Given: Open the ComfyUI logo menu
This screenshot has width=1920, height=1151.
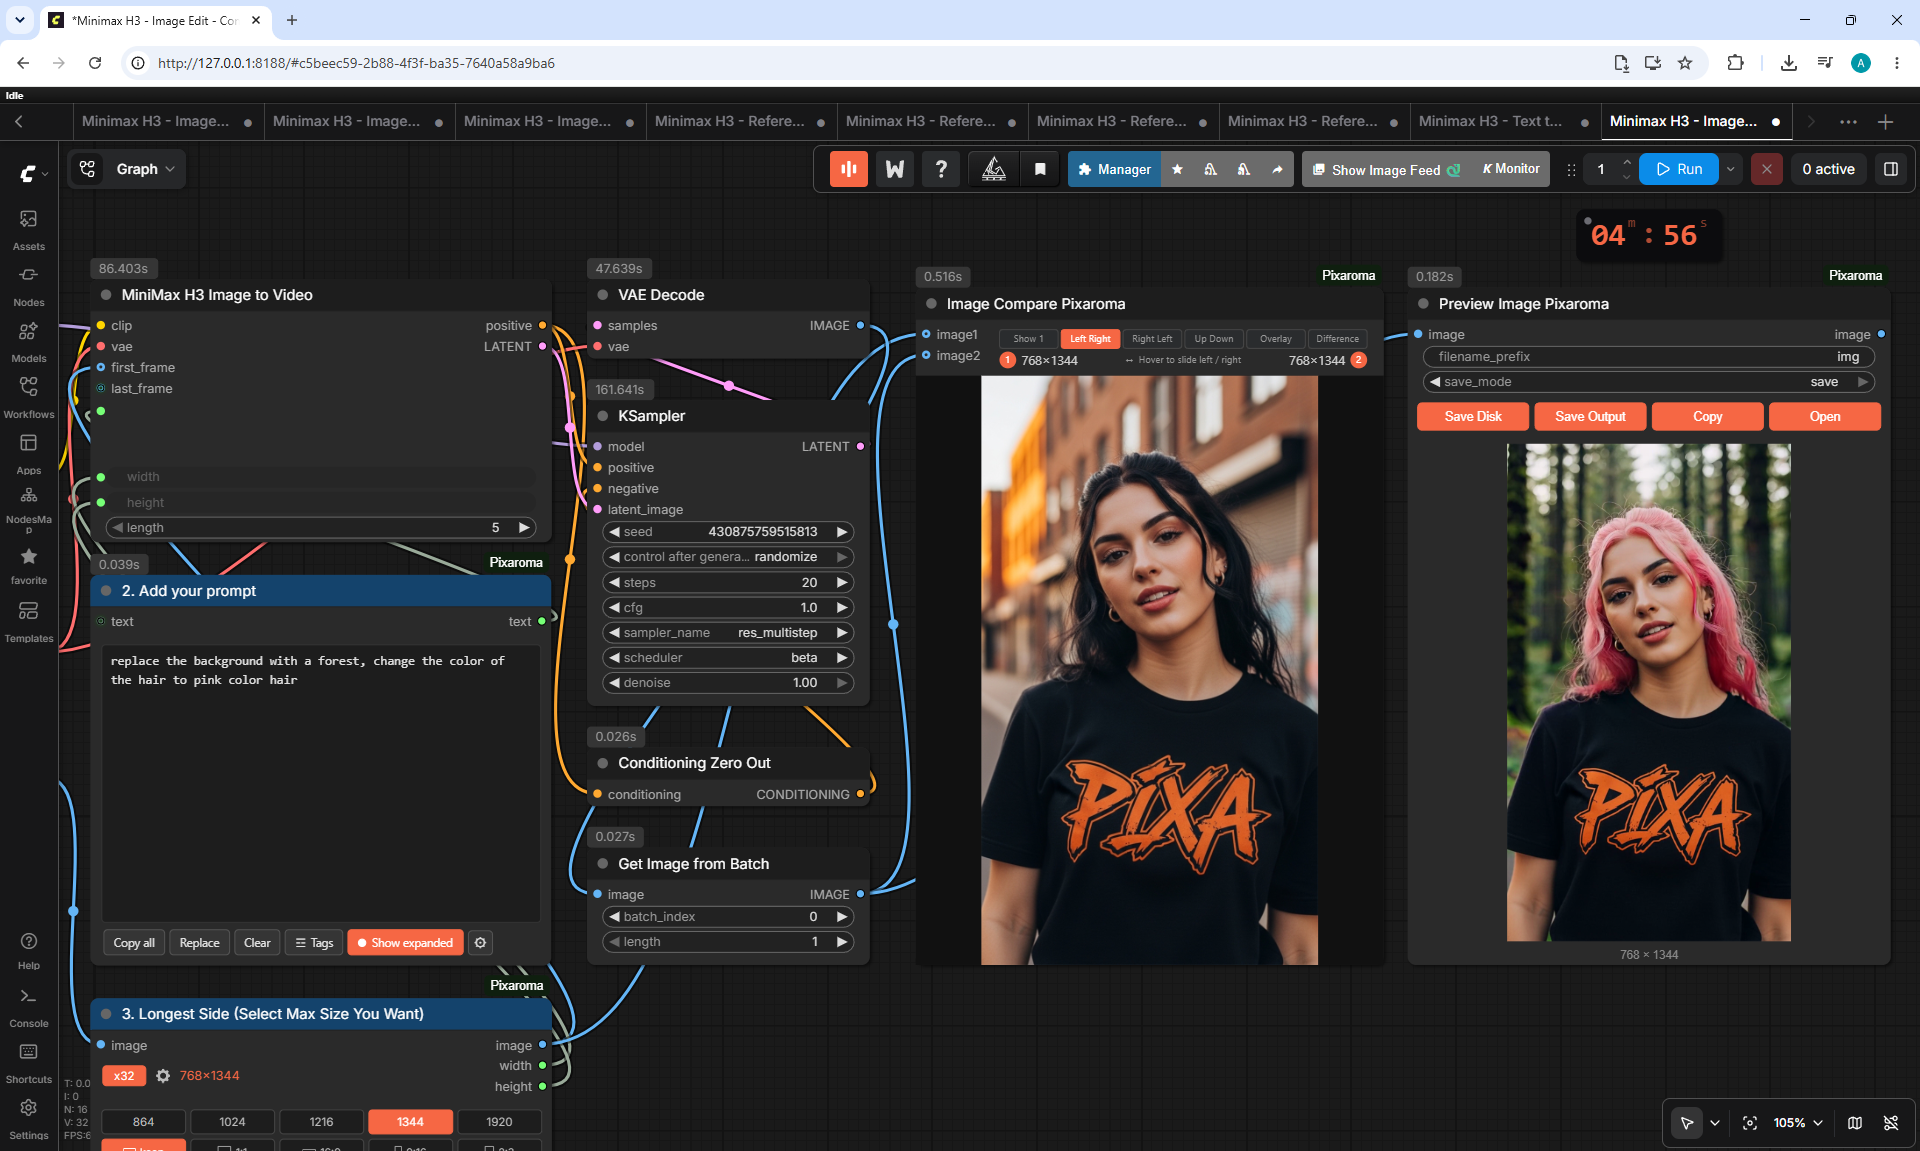Looking at the screenshot, I should pos(33,173).
